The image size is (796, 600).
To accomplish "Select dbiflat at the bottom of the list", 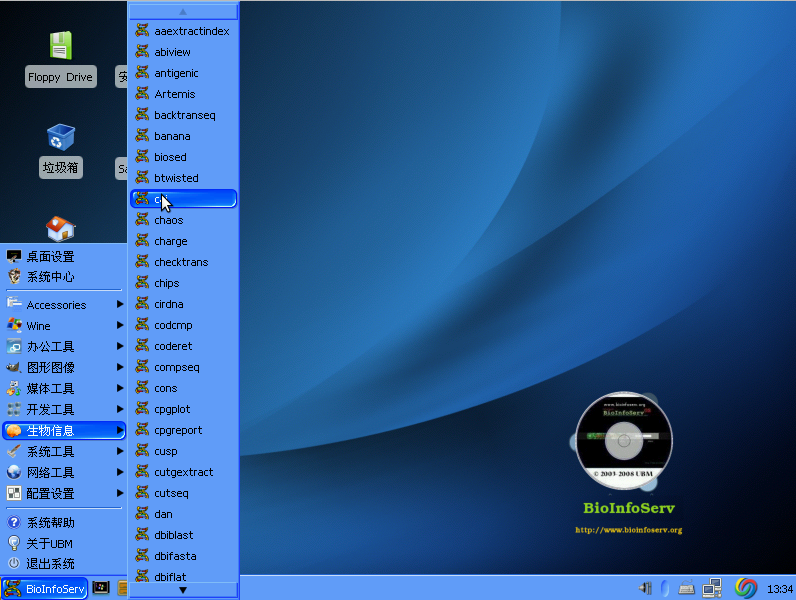I will click(183, 577).
